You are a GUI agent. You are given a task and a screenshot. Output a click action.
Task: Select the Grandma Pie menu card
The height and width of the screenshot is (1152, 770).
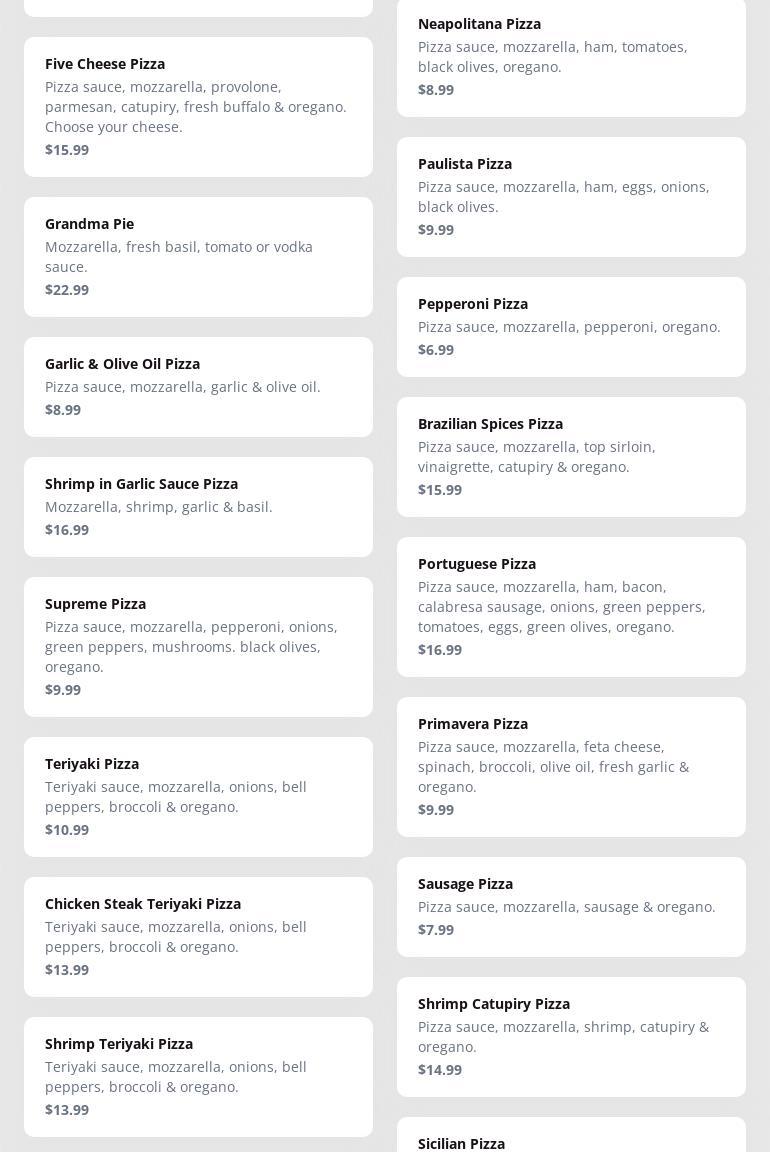click(198, 256)
